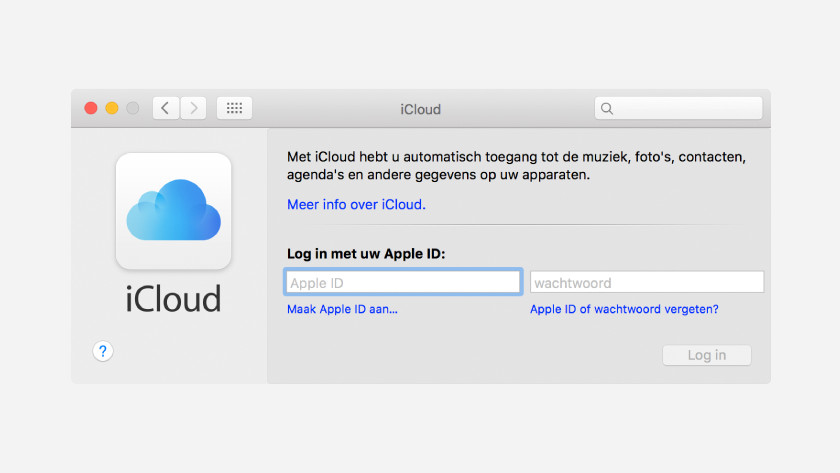Viewport: 840px width, 473px height.
Task: Open help with the question mark button
Action: pos(102,351)
